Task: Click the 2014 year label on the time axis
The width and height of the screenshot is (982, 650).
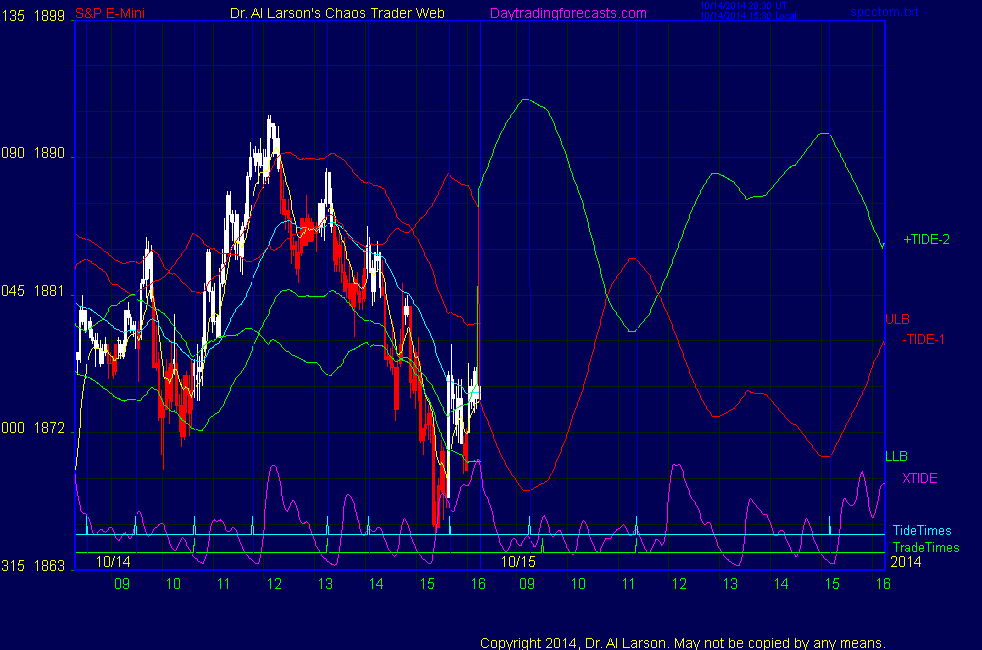Action: (x=903, y=562)
